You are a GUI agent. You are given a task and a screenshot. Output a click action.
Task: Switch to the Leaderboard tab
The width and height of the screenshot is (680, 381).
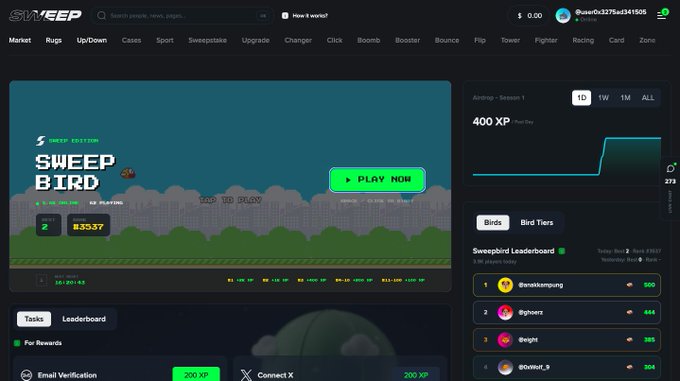[84, 319]
